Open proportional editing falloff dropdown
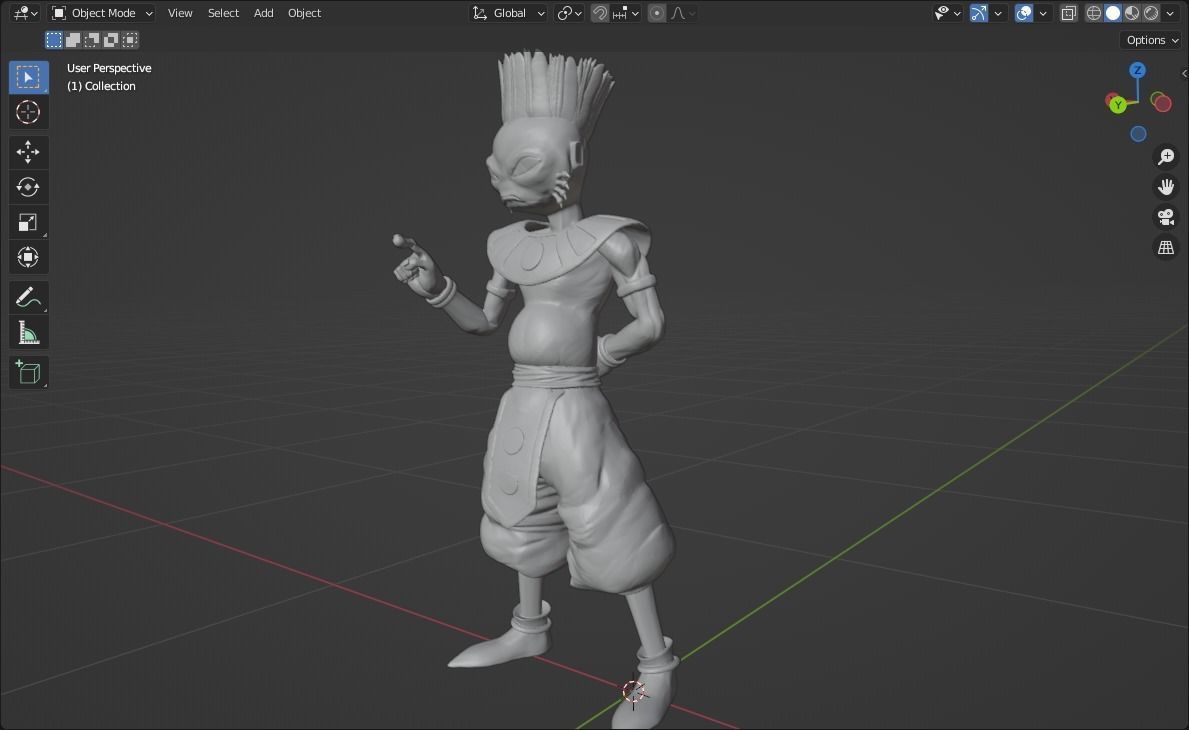 click(682, 13)
